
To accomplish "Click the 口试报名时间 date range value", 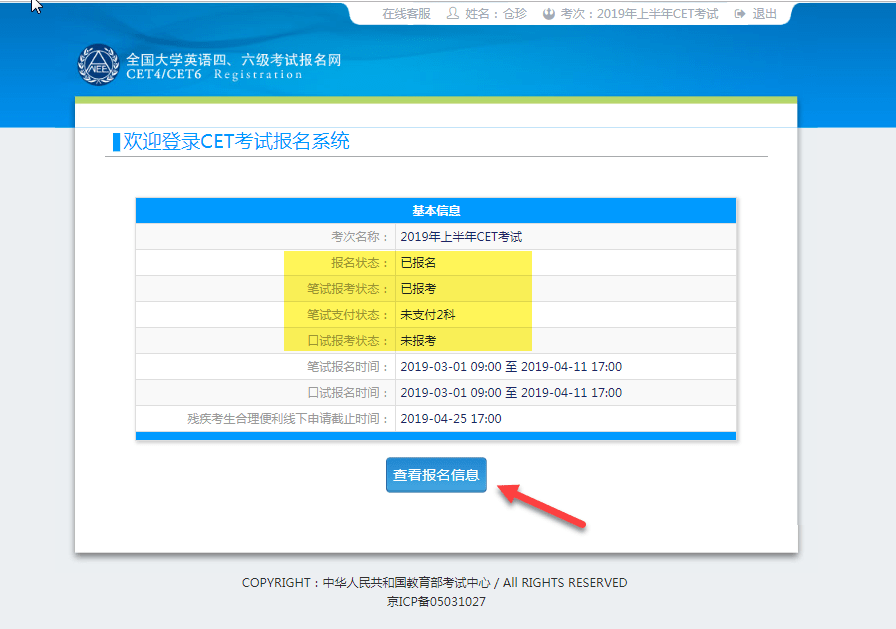I will [x=511, y=392].
